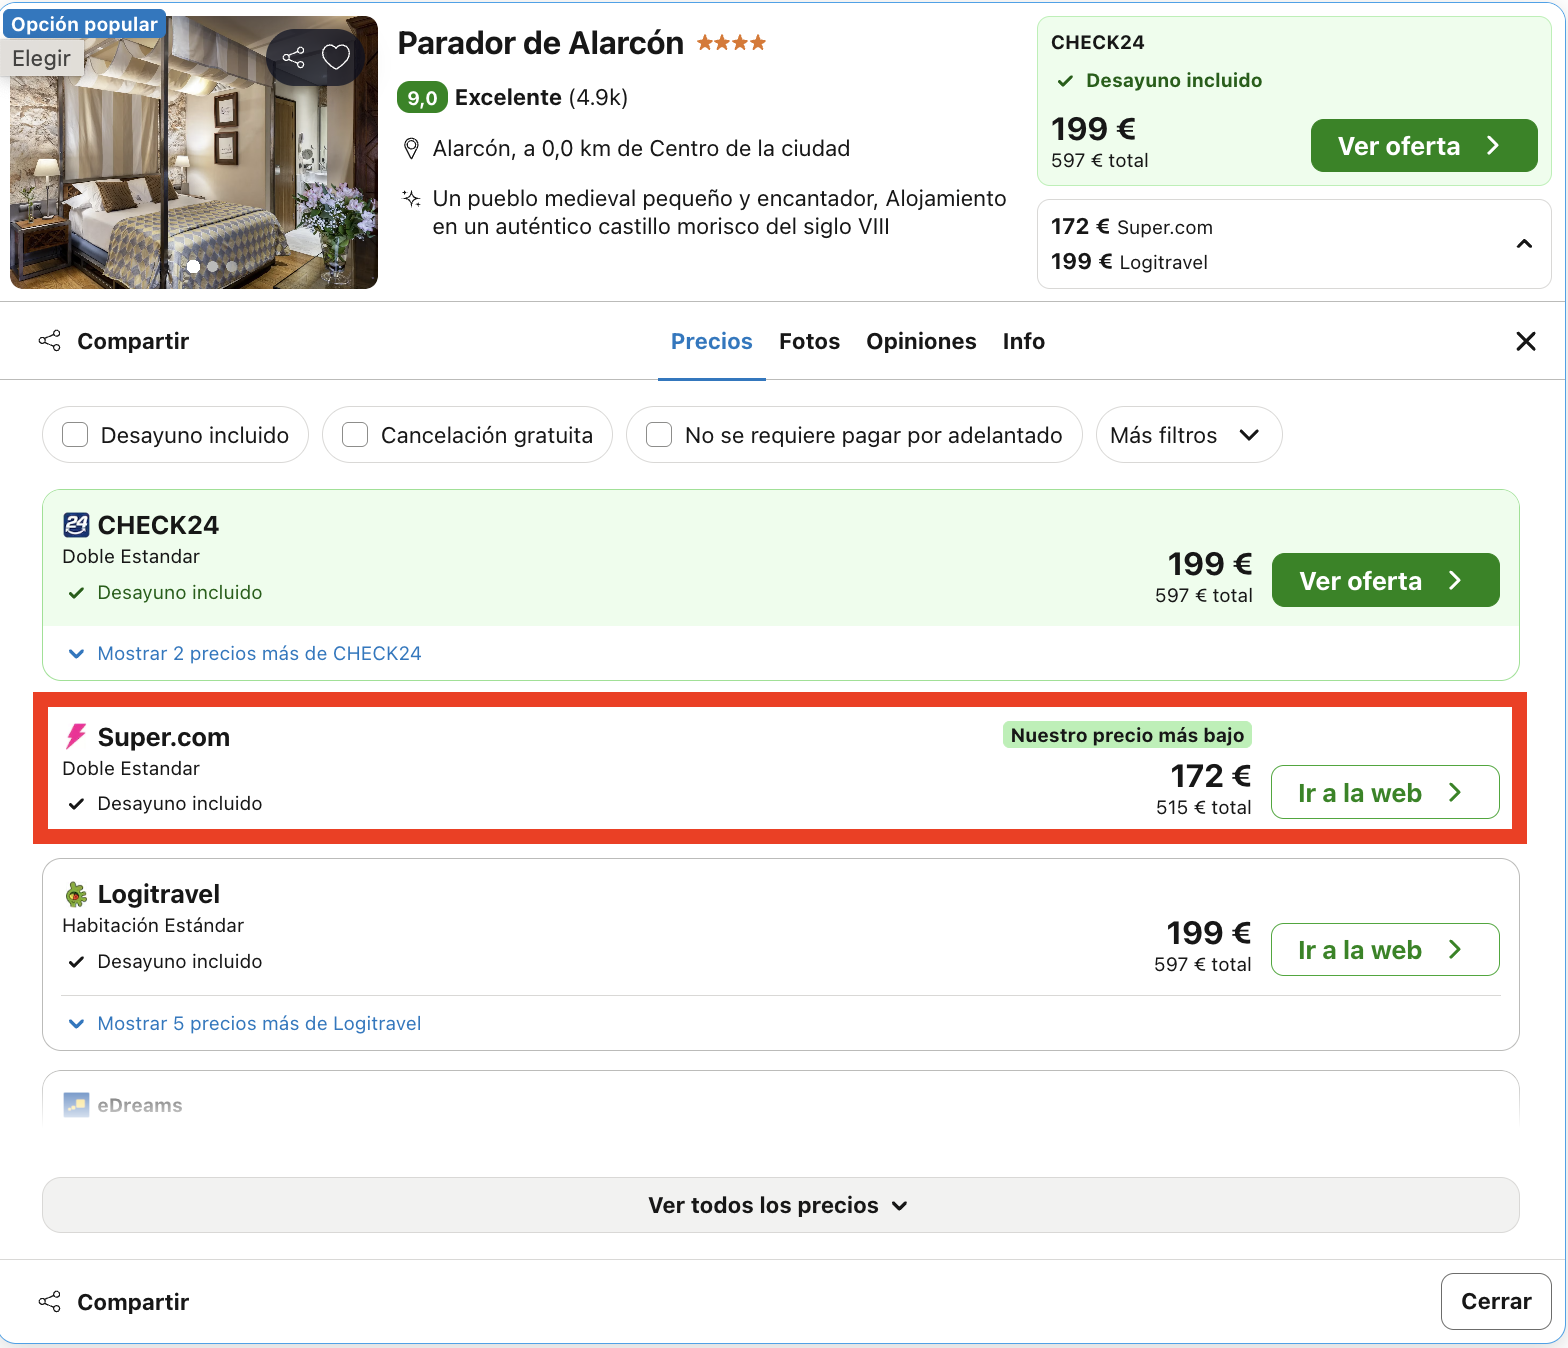This screenshot has width=1568, height=1348.
Task: Click Ir a la web for Super.com
Action: click(1385, 792)
